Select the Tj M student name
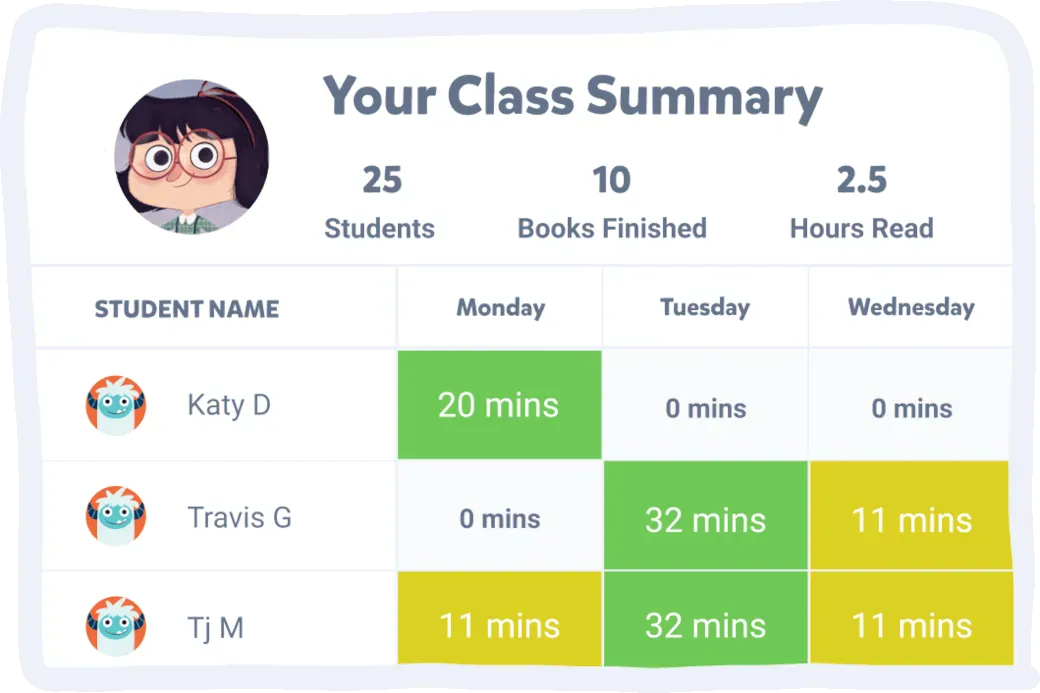This screenshot has width=1040, height=693. coord(216,628)
